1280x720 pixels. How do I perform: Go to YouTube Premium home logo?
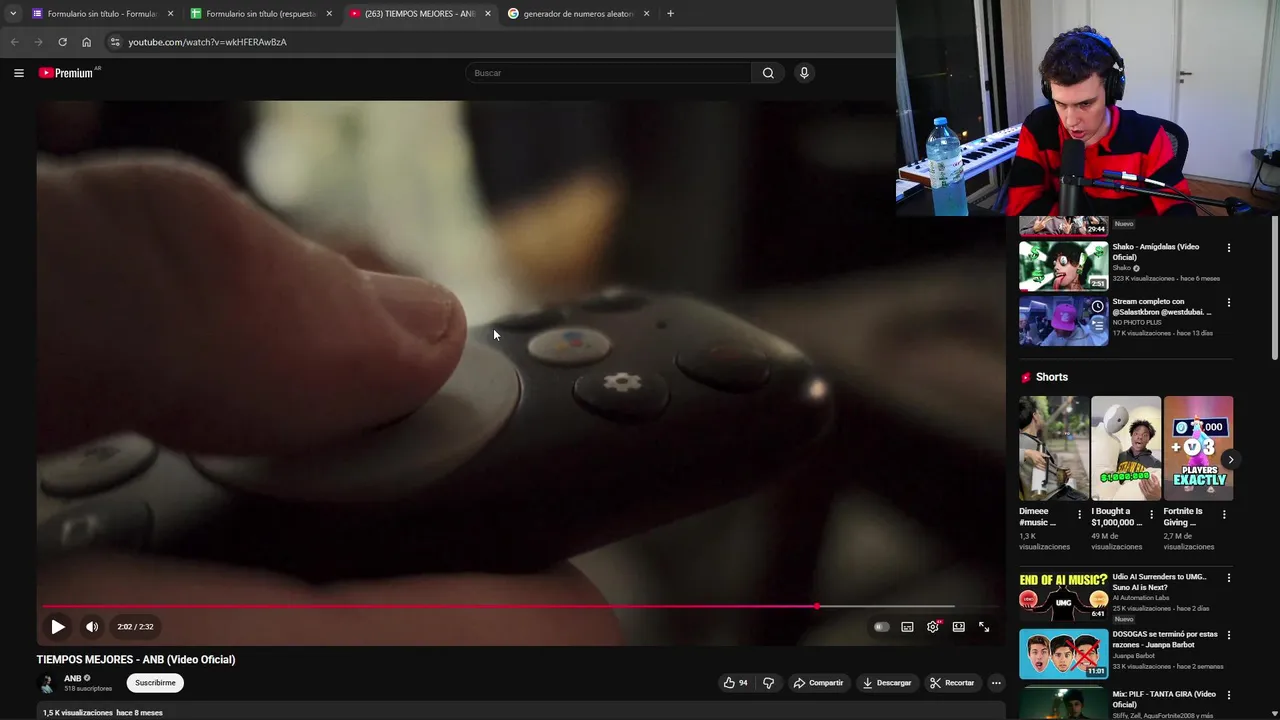click(69, 73)
